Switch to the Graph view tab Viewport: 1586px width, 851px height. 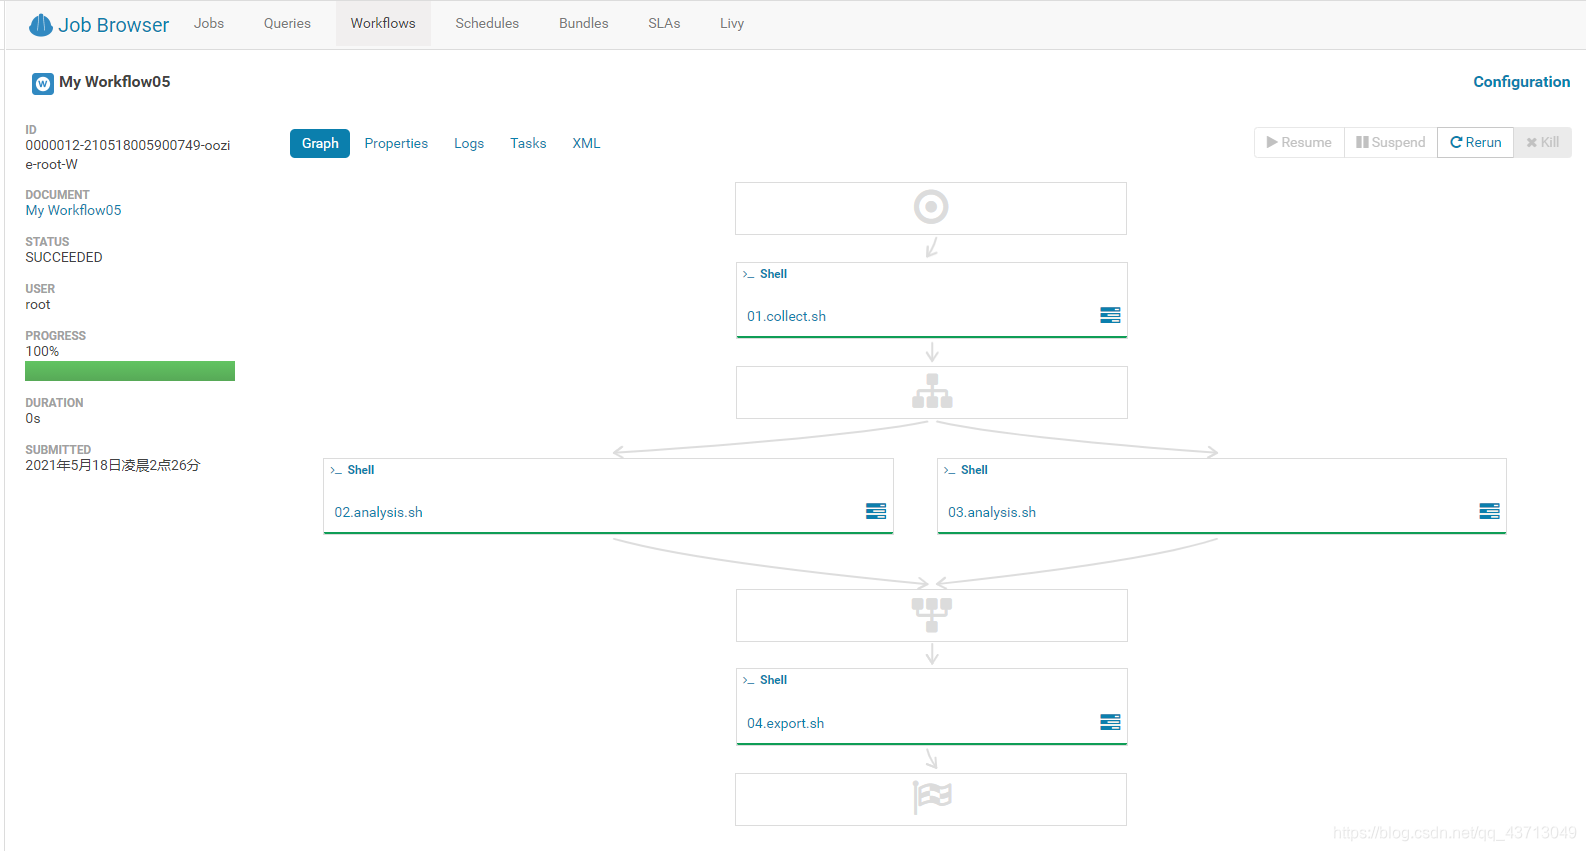pos(320,143)
